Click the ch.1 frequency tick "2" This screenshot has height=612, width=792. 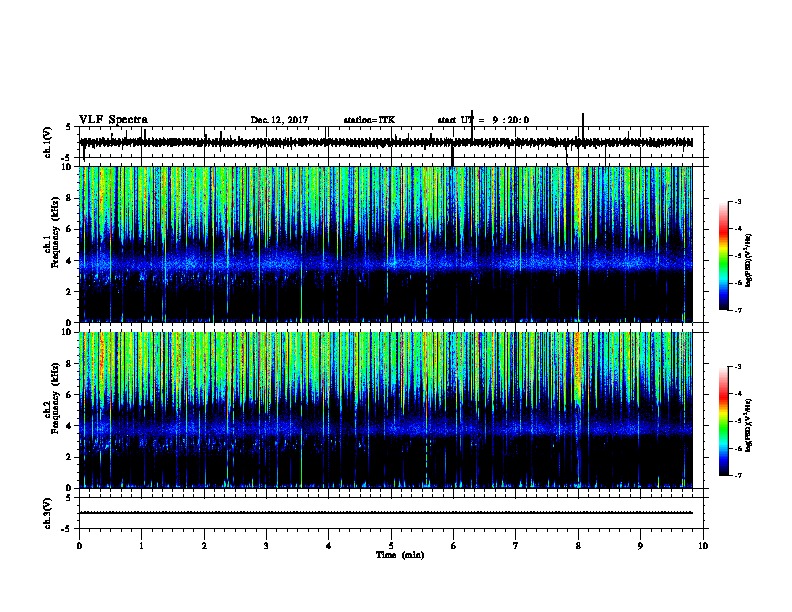[x=70, y=291]
